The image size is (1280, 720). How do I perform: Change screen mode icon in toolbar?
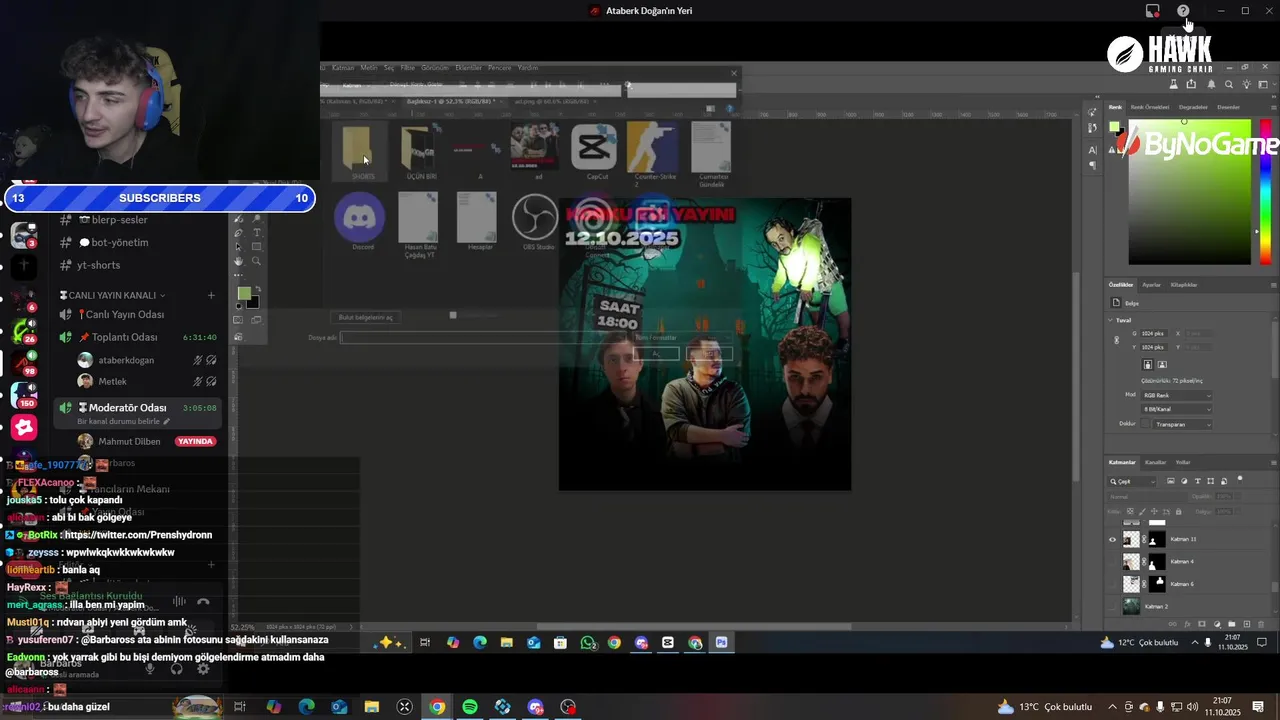pos(256,320)
